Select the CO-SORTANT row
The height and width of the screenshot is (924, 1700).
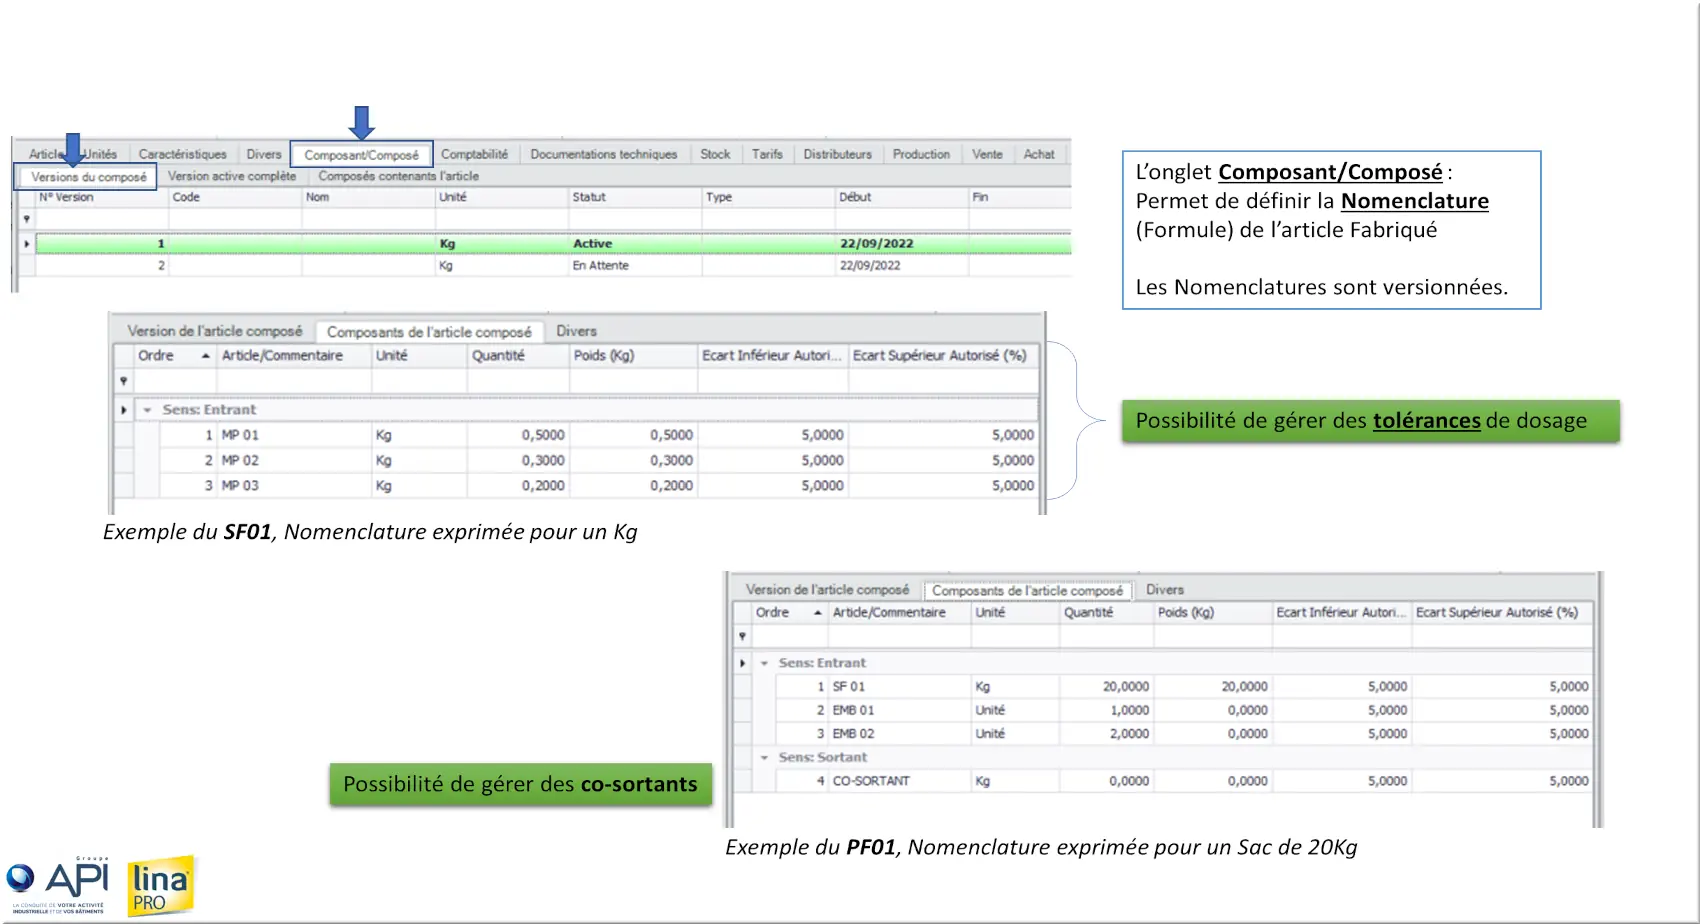[x=1183, y=781]
